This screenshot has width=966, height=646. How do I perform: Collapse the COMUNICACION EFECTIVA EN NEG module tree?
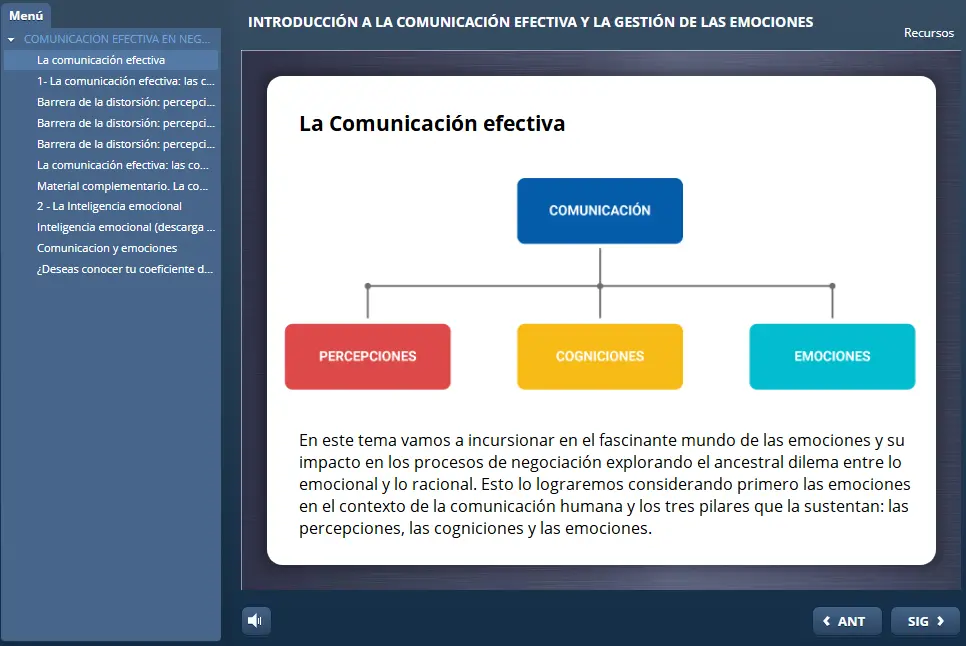click(x=10, y=38)
